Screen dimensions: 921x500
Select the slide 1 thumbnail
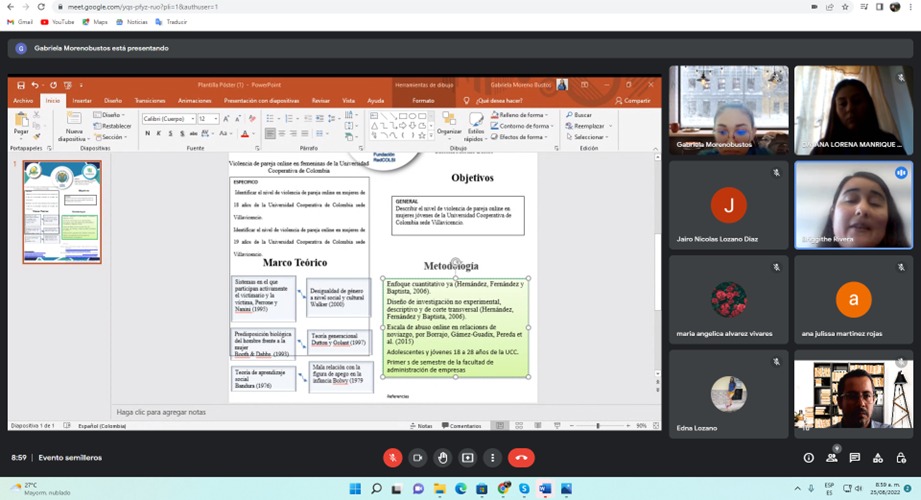[x=62, y=212]
